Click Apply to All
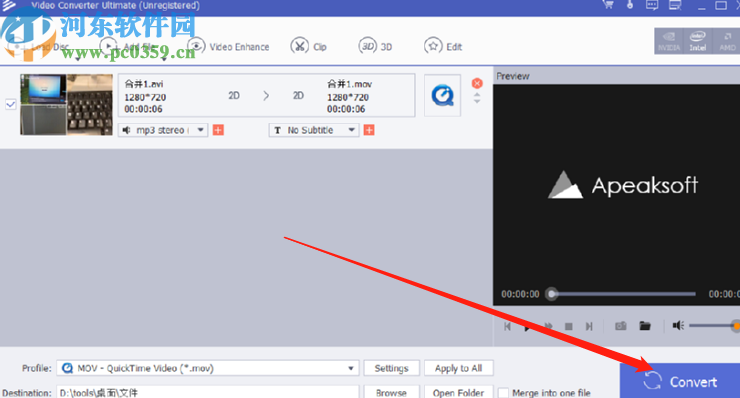 [458, 368]
